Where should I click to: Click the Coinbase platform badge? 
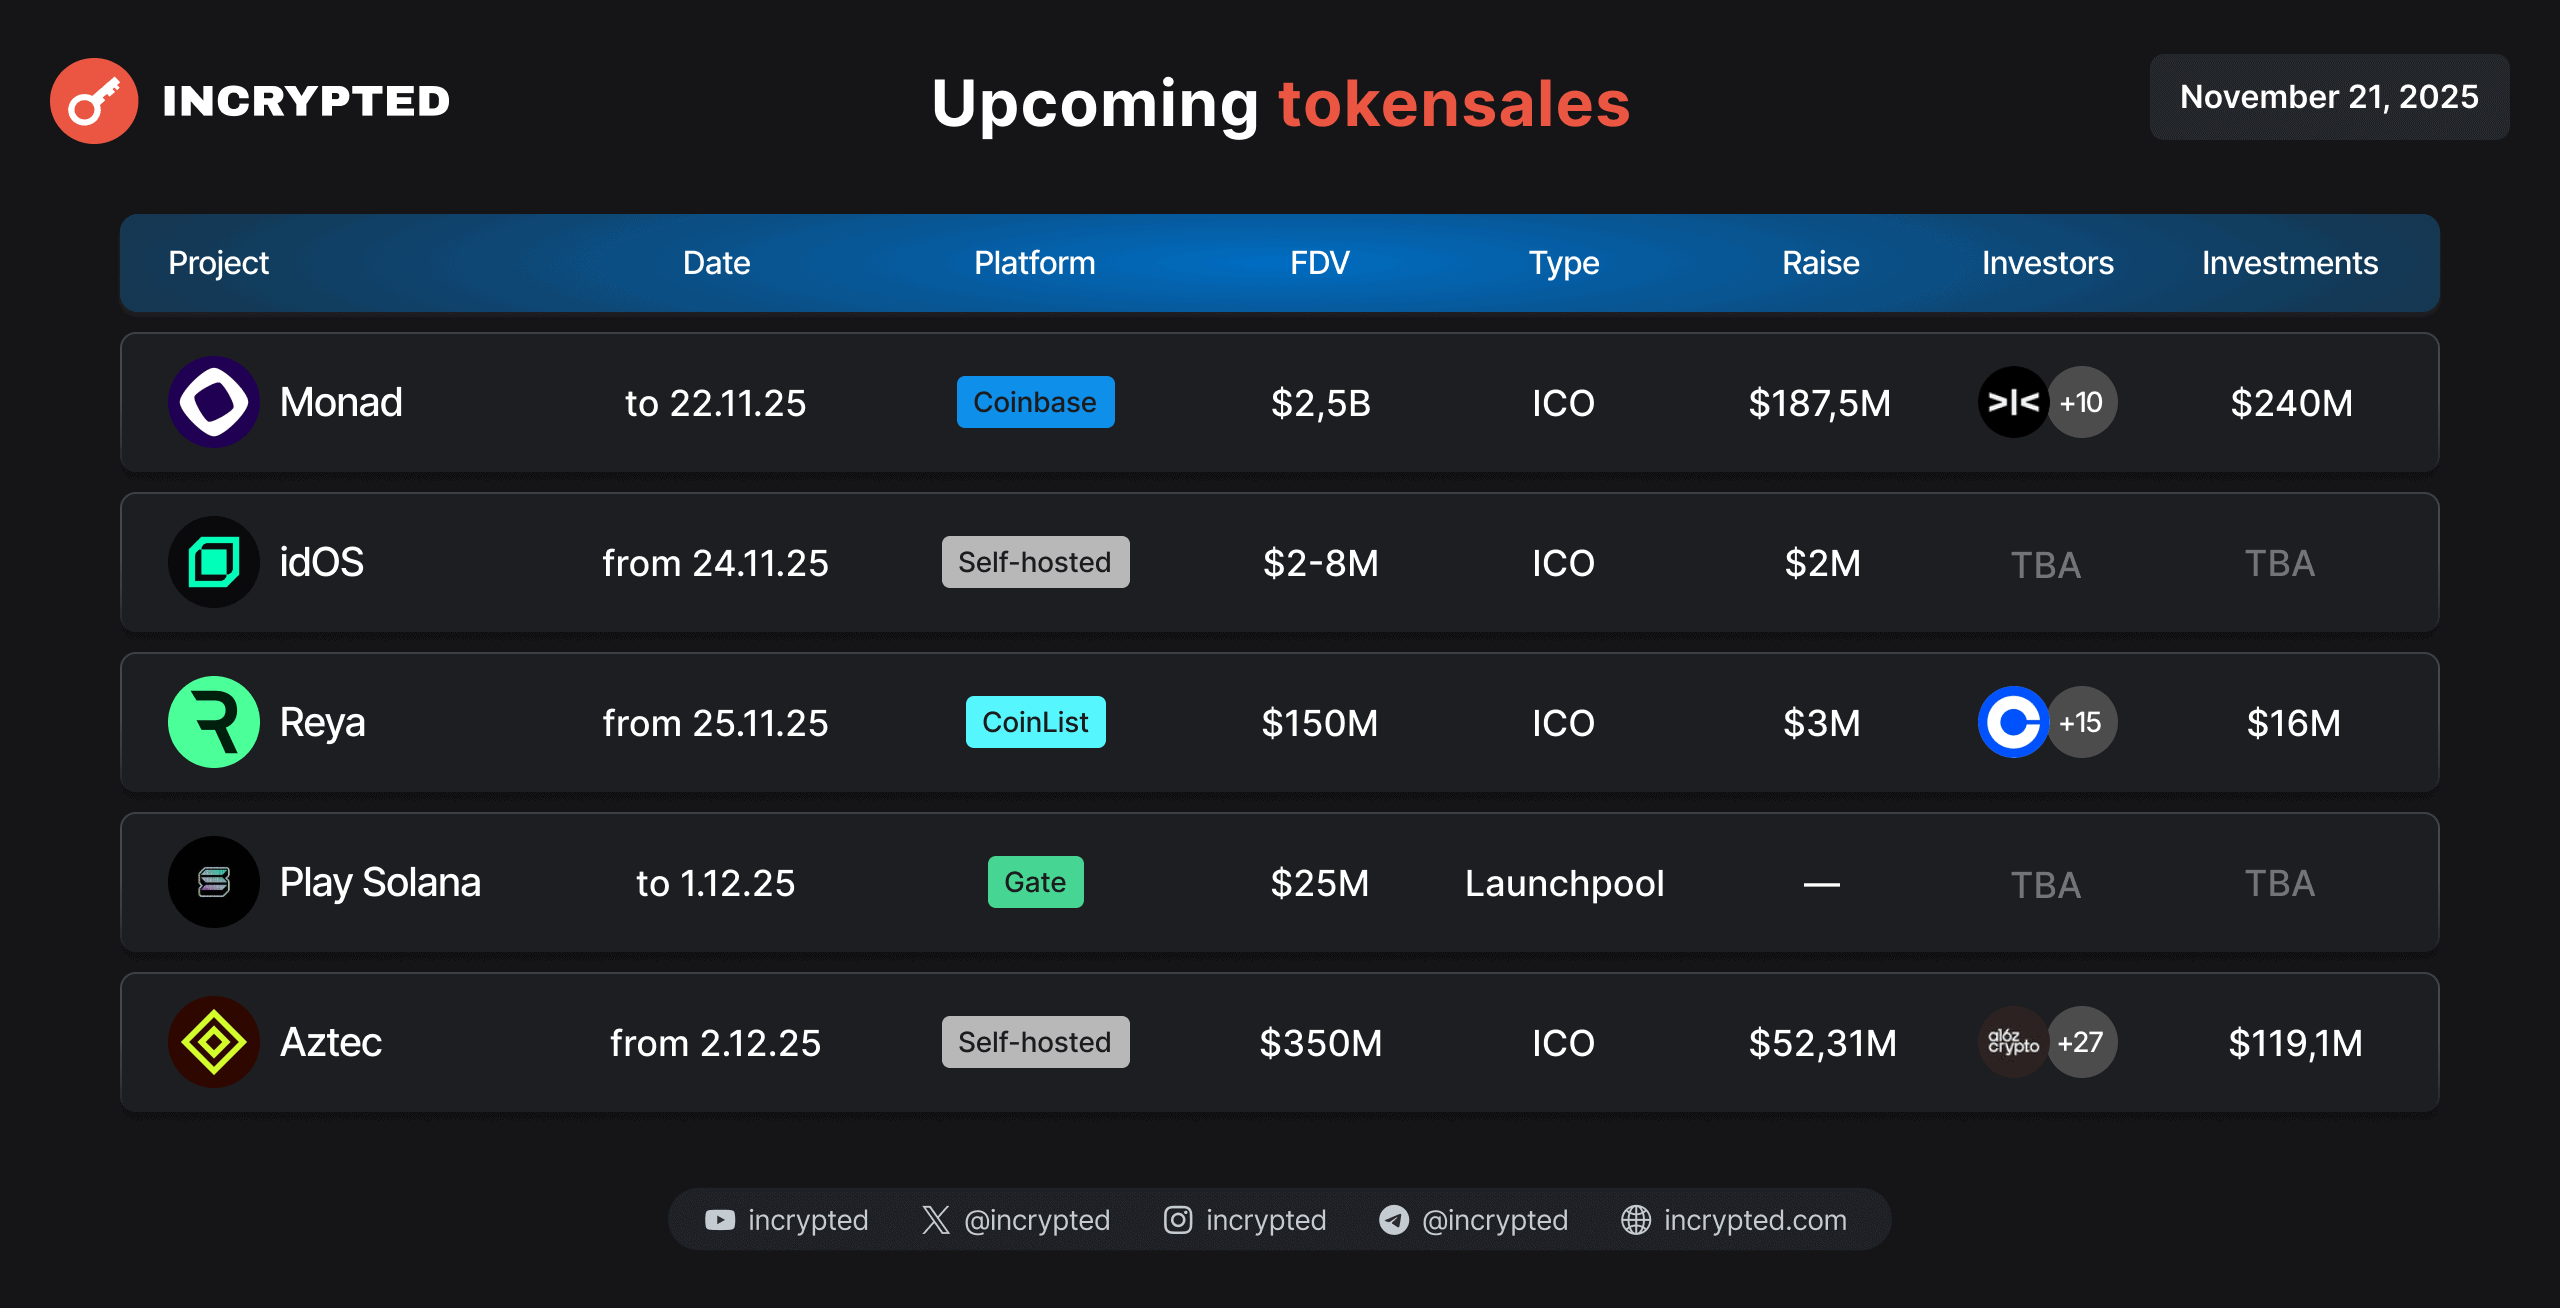coord(1035,402)
